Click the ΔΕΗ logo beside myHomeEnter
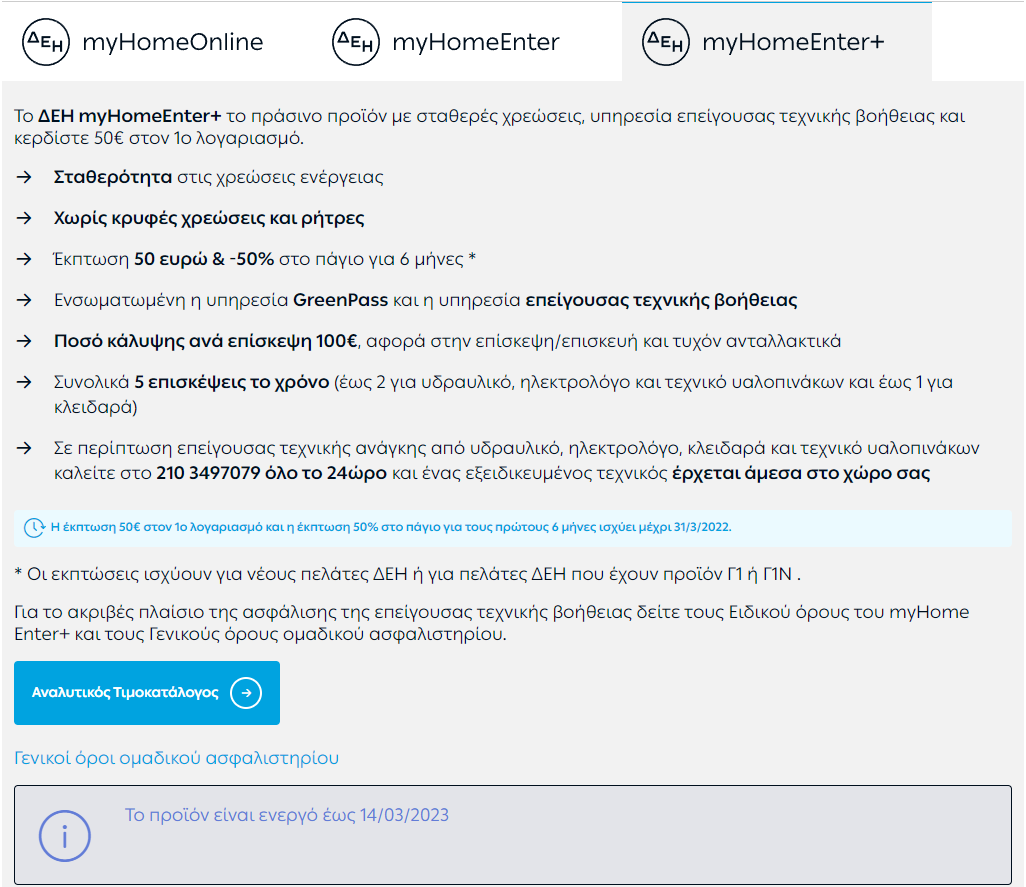The height and width of the screenshot is (887, 1026). point(356,42)
